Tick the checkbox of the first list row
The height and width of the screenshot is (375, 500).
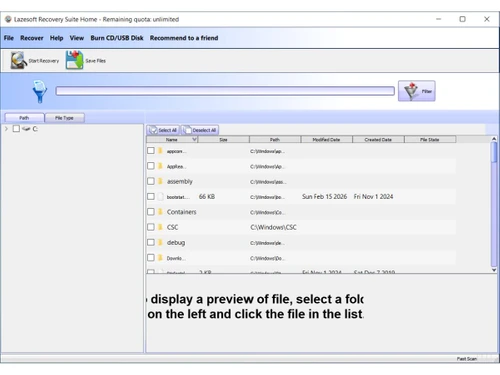click(x=151, y=151)
